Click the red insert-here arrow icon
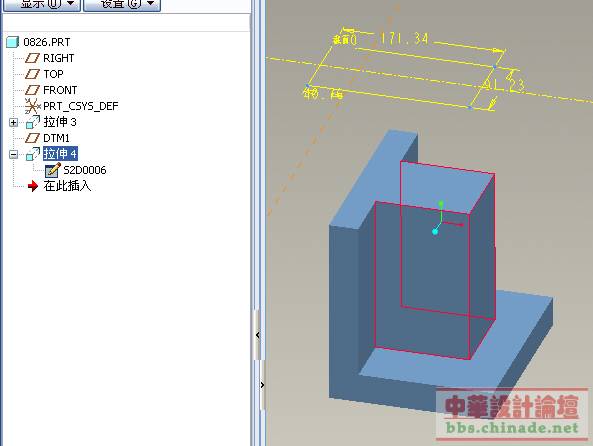Viewport: 593px width, 446px height. coord(33,186)
